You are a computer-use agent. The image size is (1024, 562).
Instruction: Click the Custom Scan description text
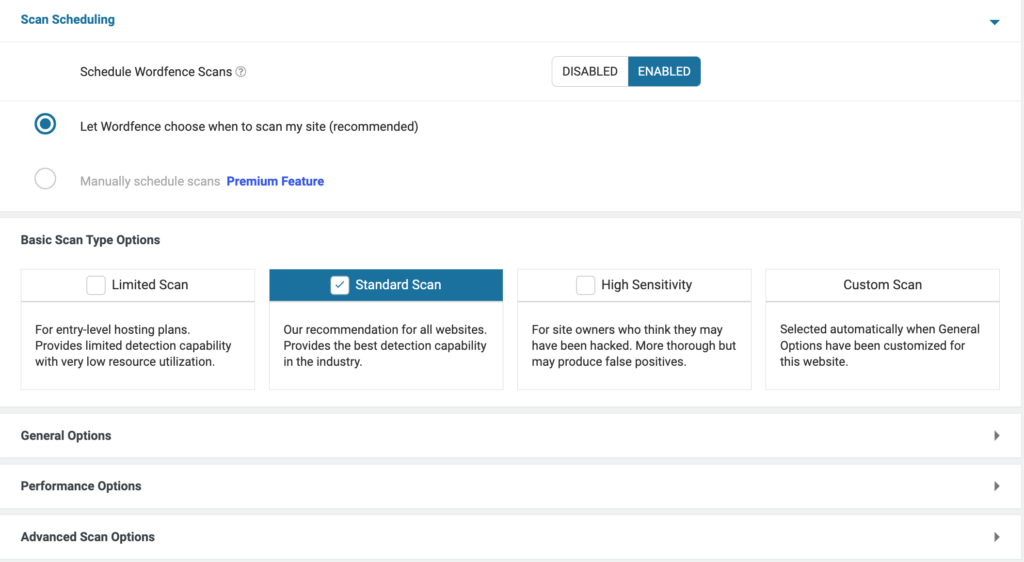880,346
